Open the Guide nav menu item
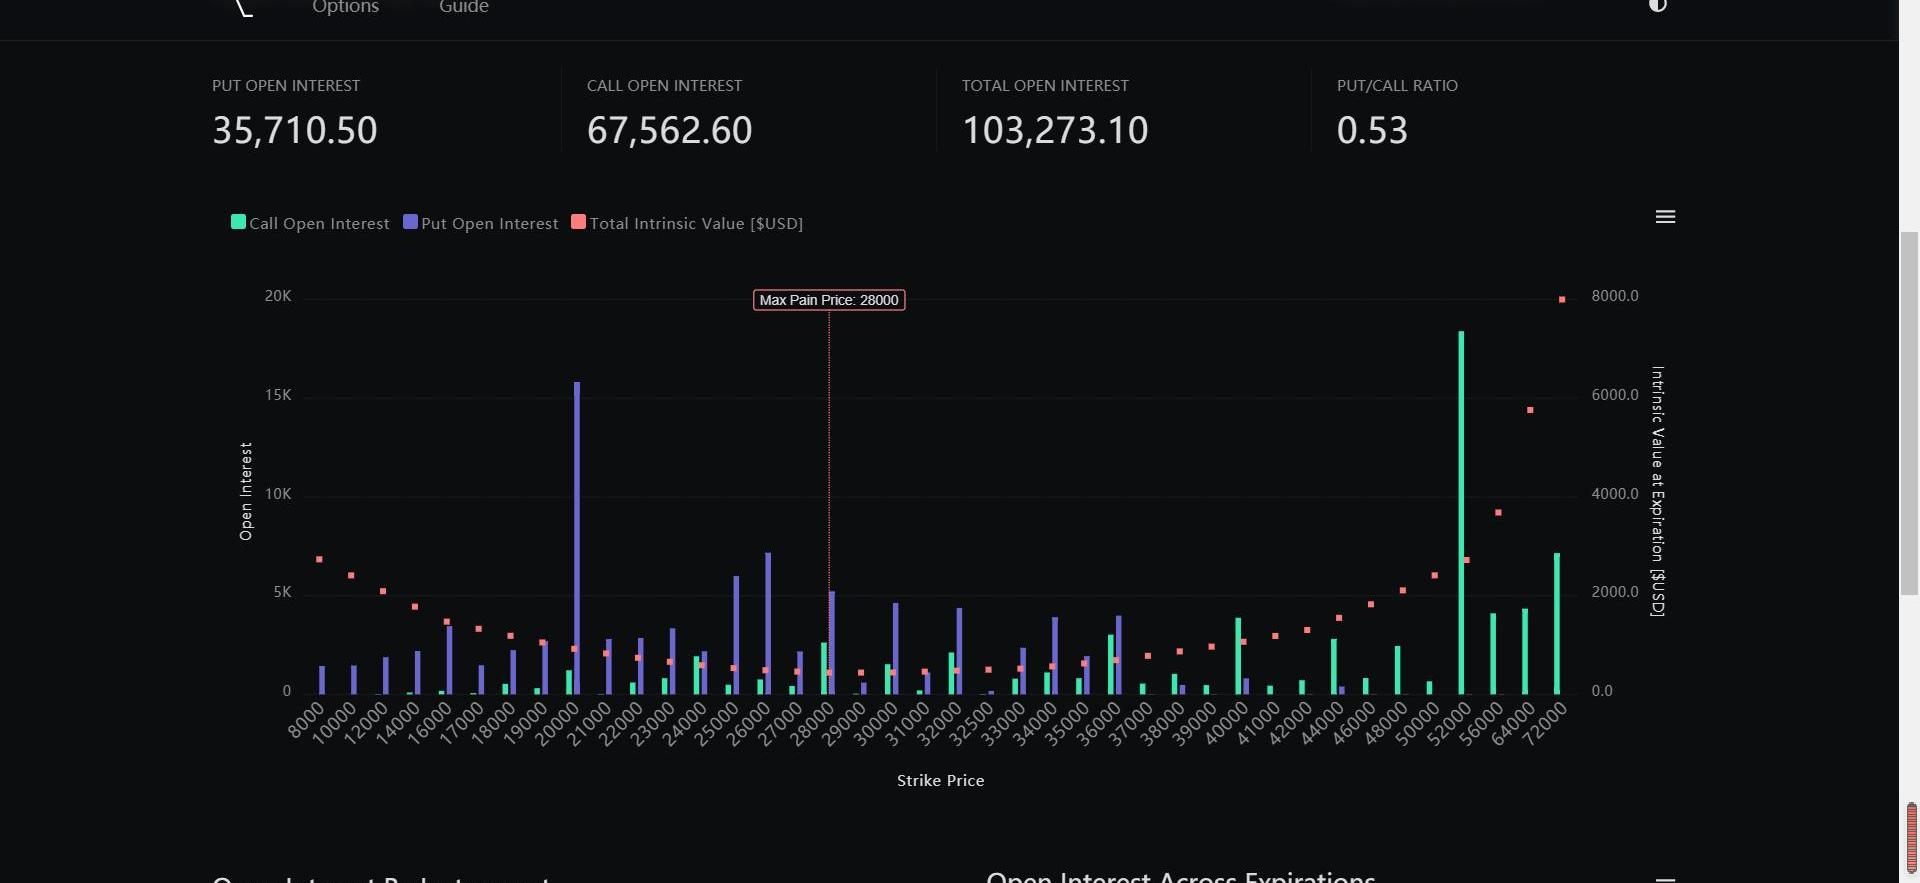The image size is (1920, 883). point(463,8)
